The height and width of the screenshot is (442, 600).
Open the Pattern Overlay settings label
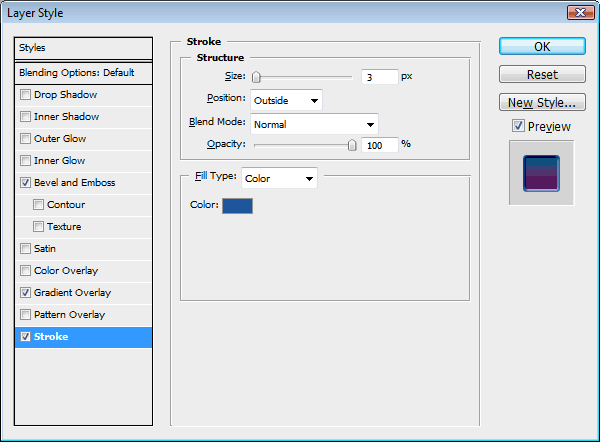coord(69,315)
